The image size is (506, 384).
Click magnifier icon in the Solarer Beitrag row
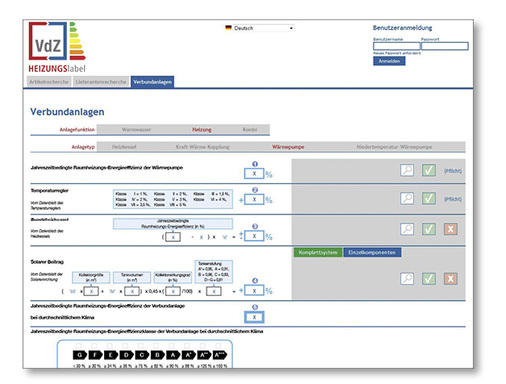pyautogui.click(x=407, y=279)
